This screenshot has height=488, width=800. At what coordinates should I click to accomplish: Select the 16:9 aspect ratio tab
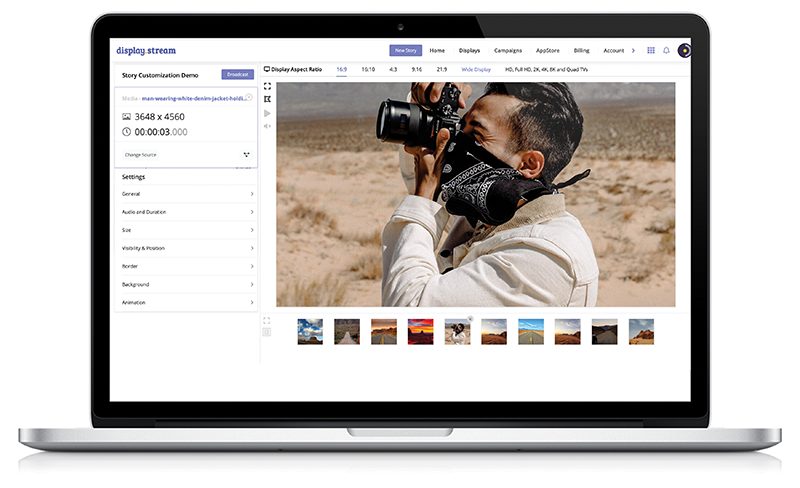(342, 69)
